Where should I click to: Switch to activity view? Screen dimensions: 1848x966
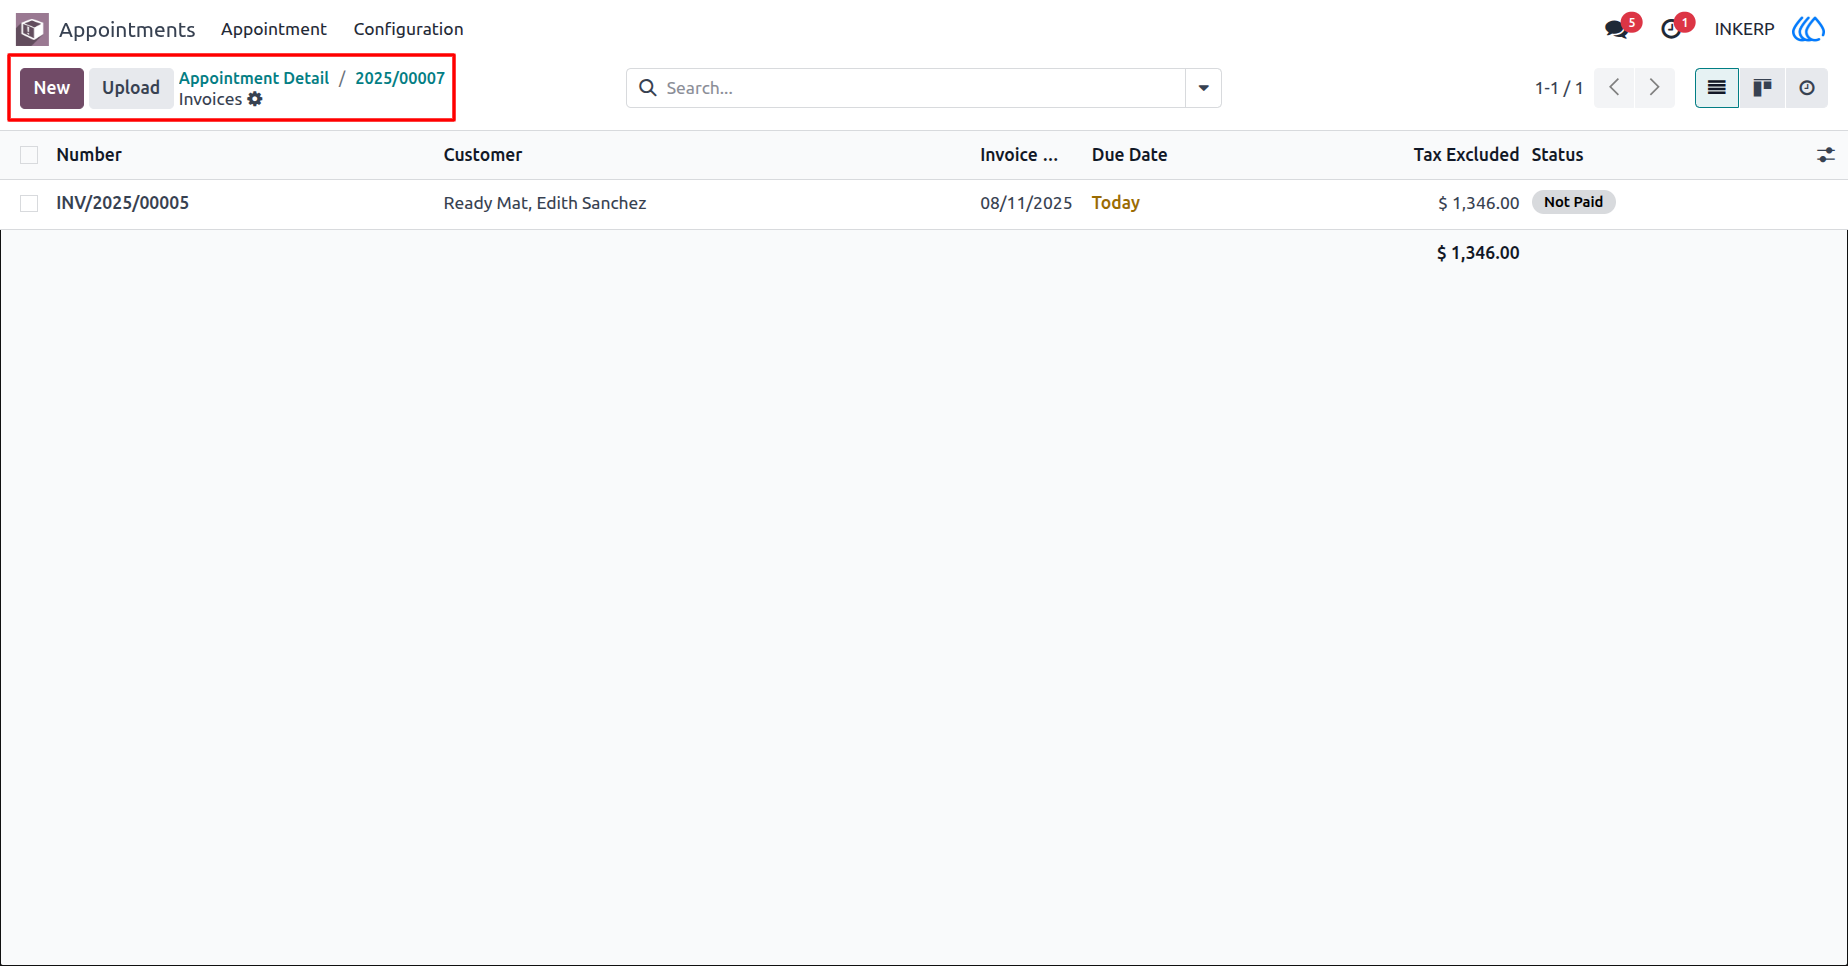(x=1807, y=88)
